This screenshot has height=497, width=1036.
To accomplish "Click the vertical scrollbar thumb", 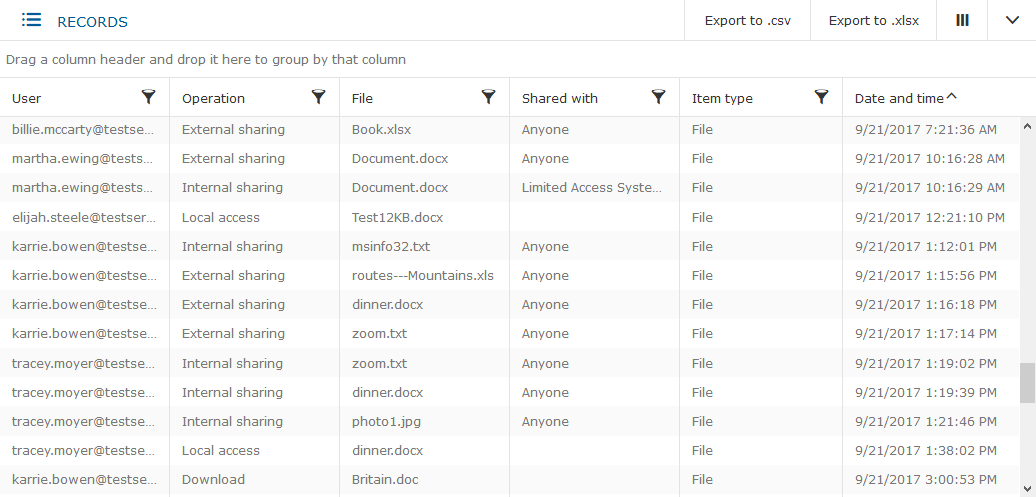I will pos(1027,382).
